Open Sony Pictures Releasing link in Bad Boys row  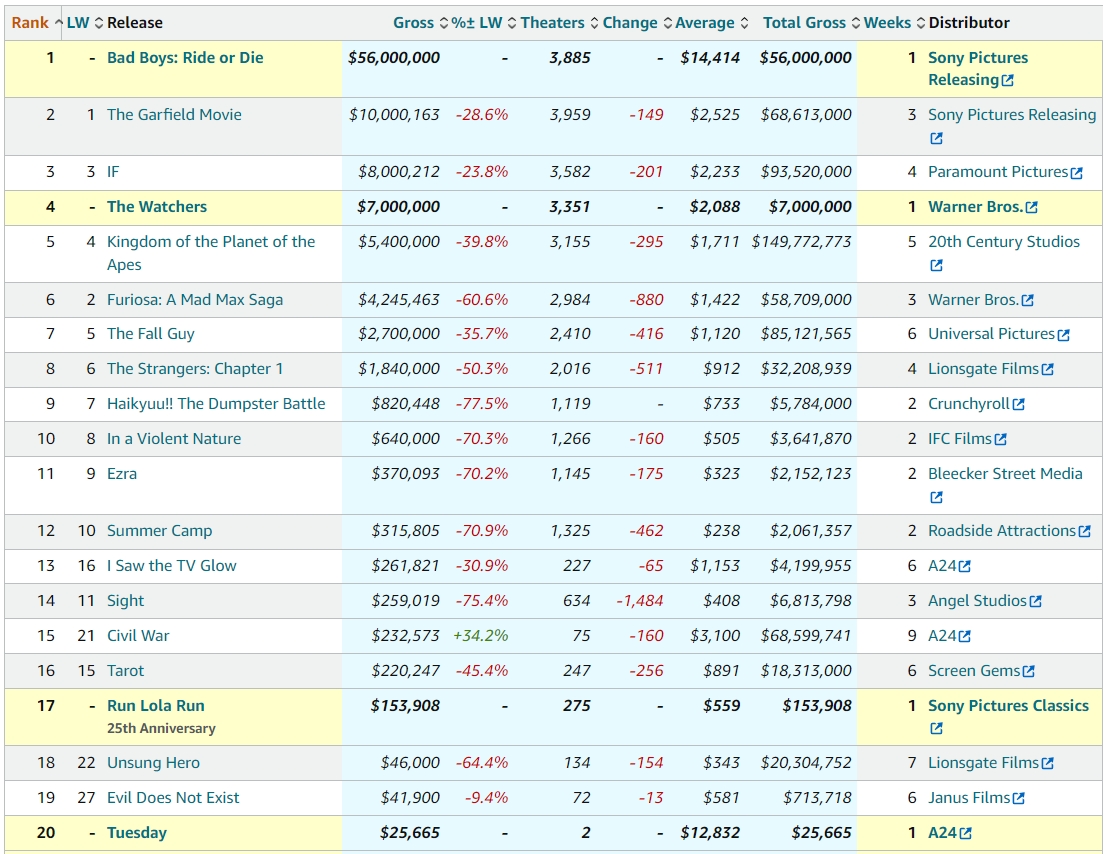click(978, 69)
